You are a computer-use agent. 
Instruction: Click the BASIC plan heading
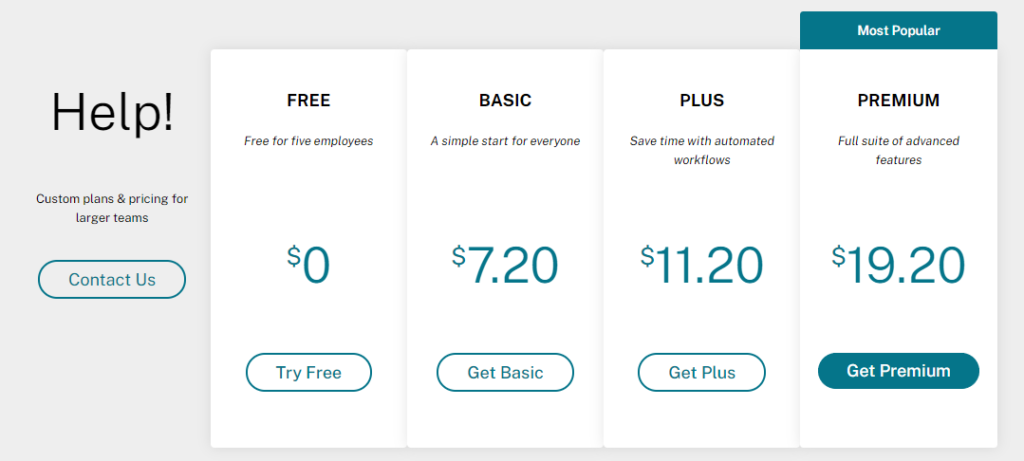pos(505,101)
